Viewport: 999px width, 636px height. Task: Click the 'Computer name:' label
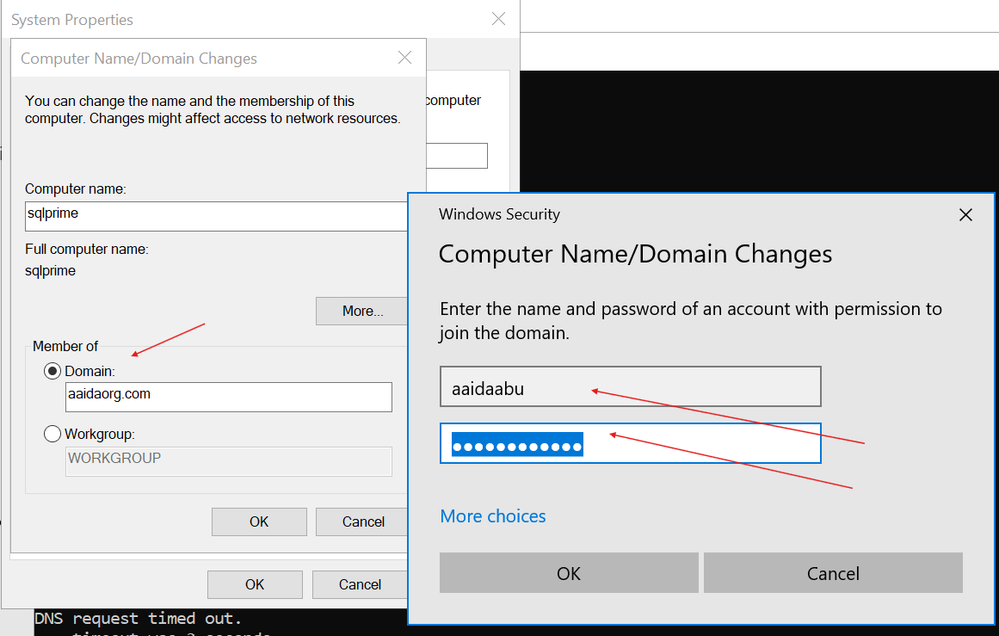click(76, 189)
